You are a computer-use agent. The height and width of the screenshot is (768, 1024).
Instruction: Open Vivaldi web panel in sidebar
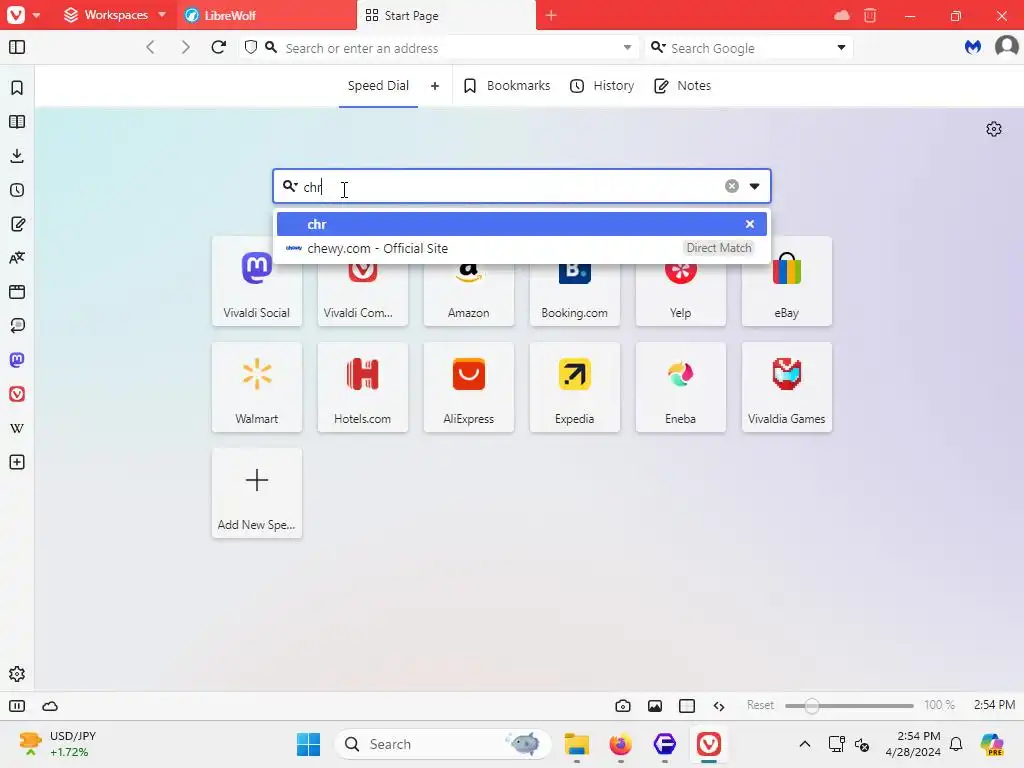[x=17, y=394]
